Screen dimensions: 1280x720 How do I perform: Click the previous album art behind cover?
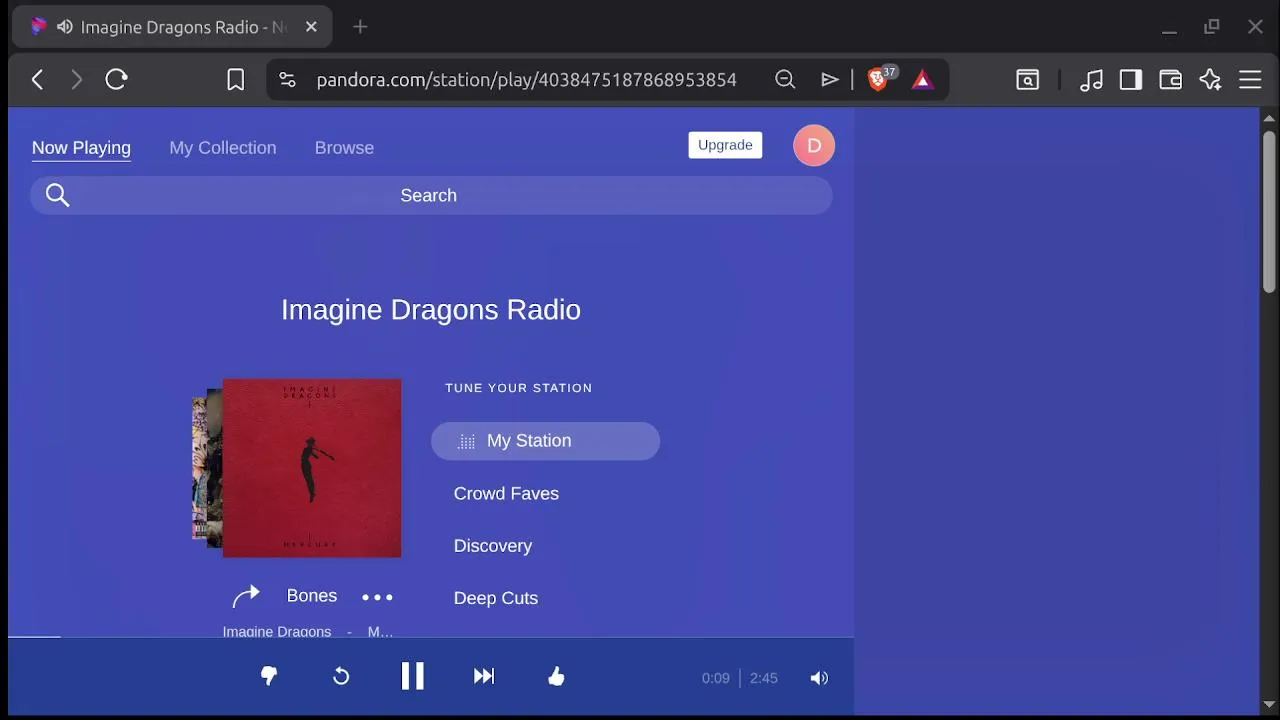tap(214, 468)
